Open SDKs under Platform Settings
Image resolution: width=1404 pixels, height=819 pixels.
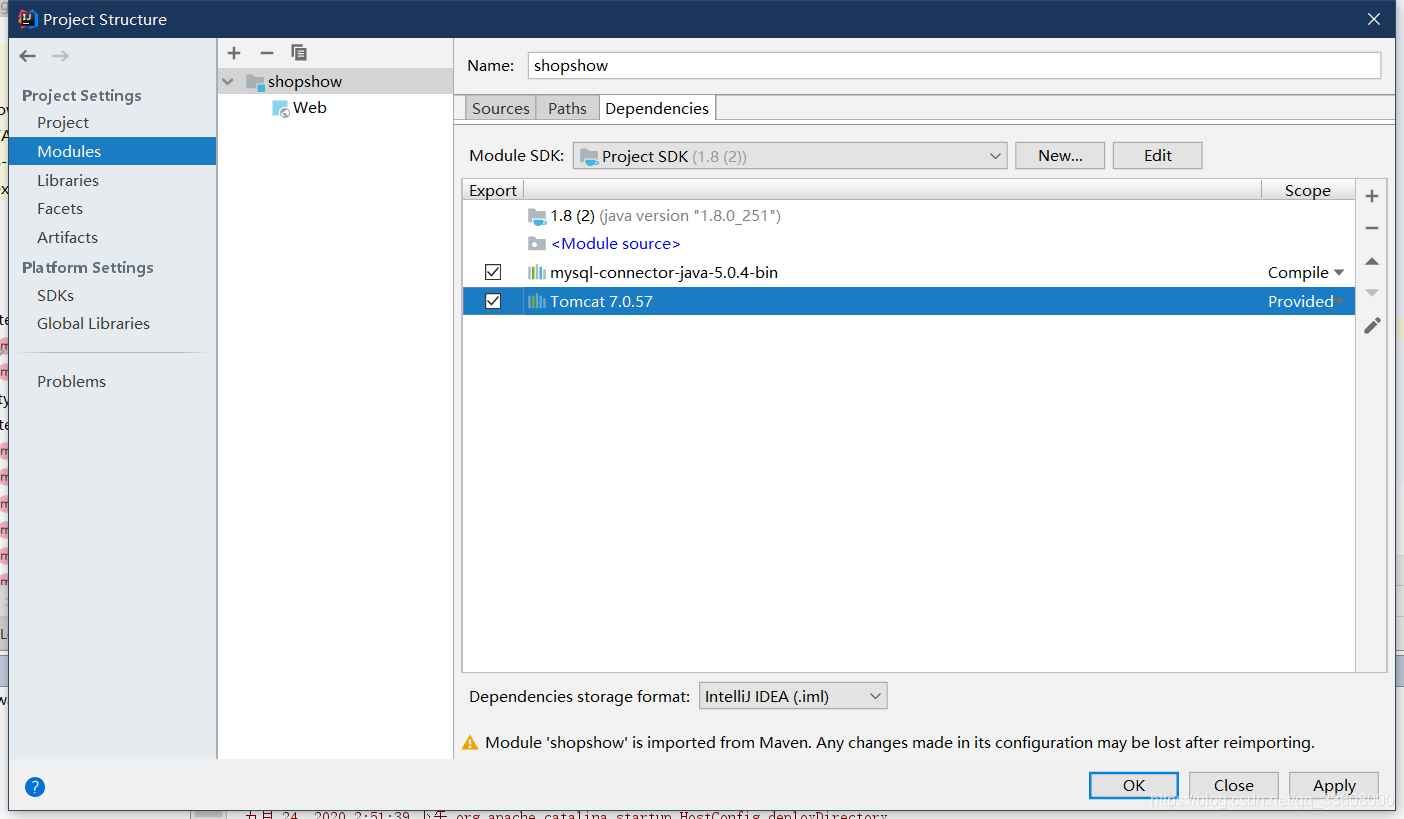(55, 295)
